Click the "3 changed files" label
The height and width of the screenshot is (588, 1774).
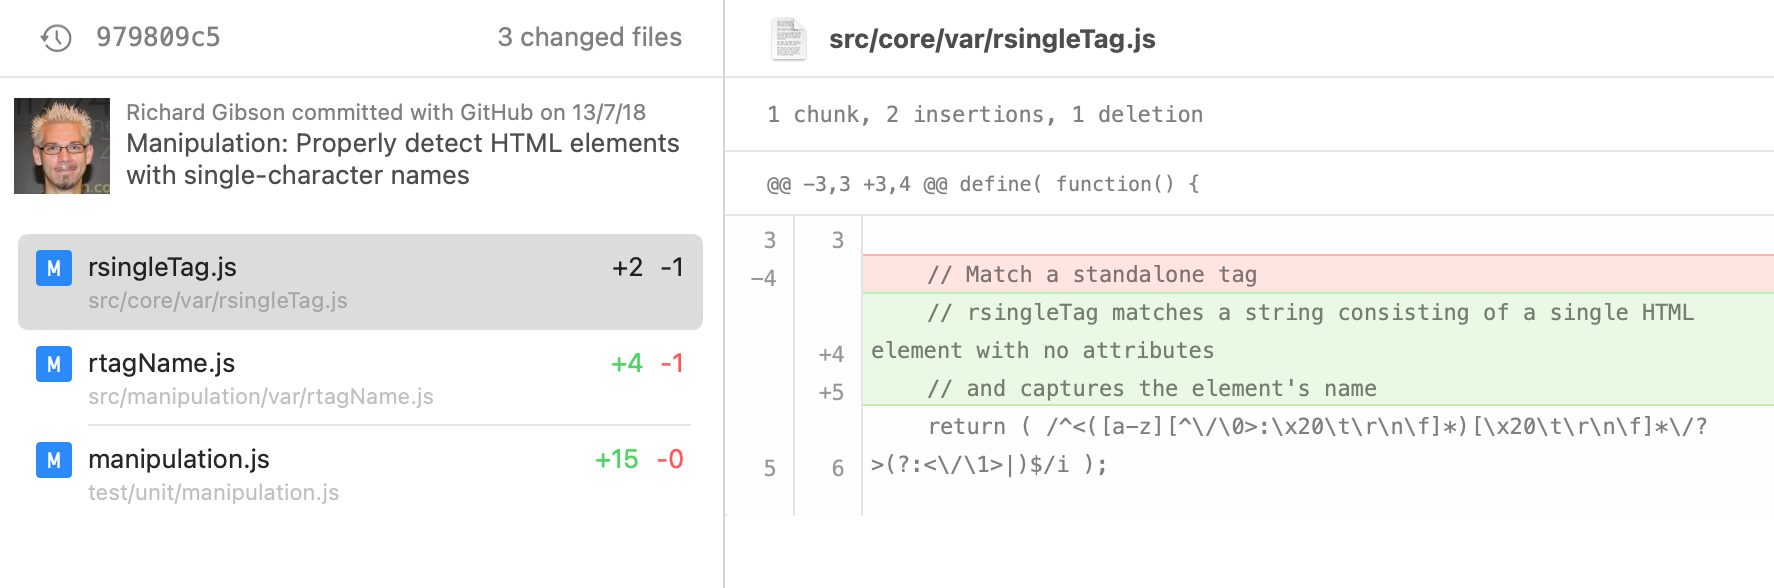(x=589, y=38)
